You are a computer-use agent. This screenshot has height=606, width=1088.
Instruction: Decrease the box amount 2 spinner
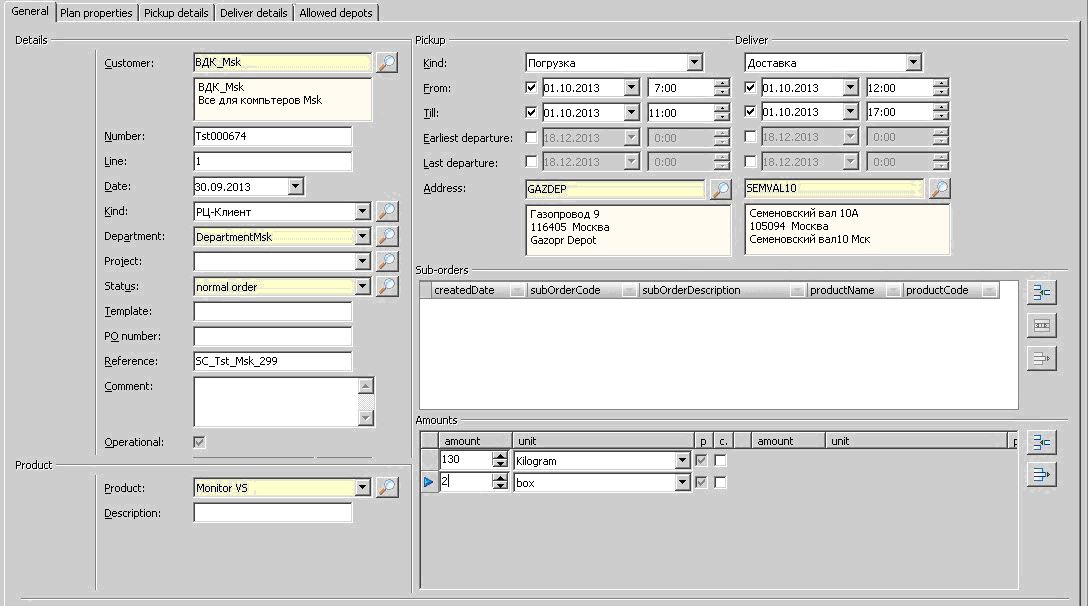click(500, 486)
